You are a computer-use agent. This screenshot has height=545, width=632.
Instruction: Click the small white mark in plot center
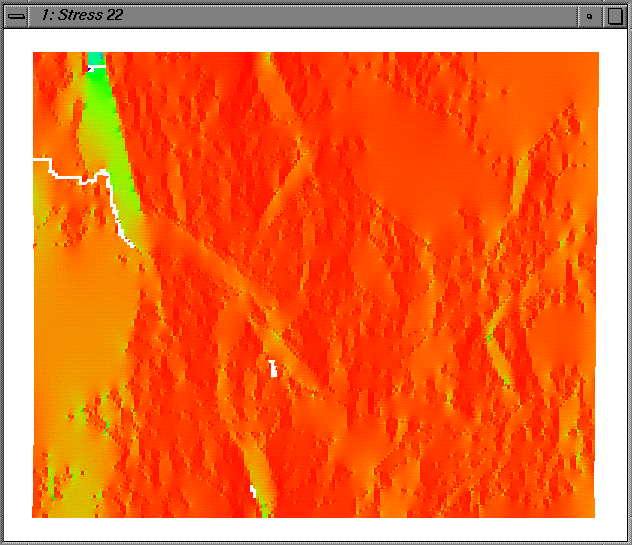(272, 366)
